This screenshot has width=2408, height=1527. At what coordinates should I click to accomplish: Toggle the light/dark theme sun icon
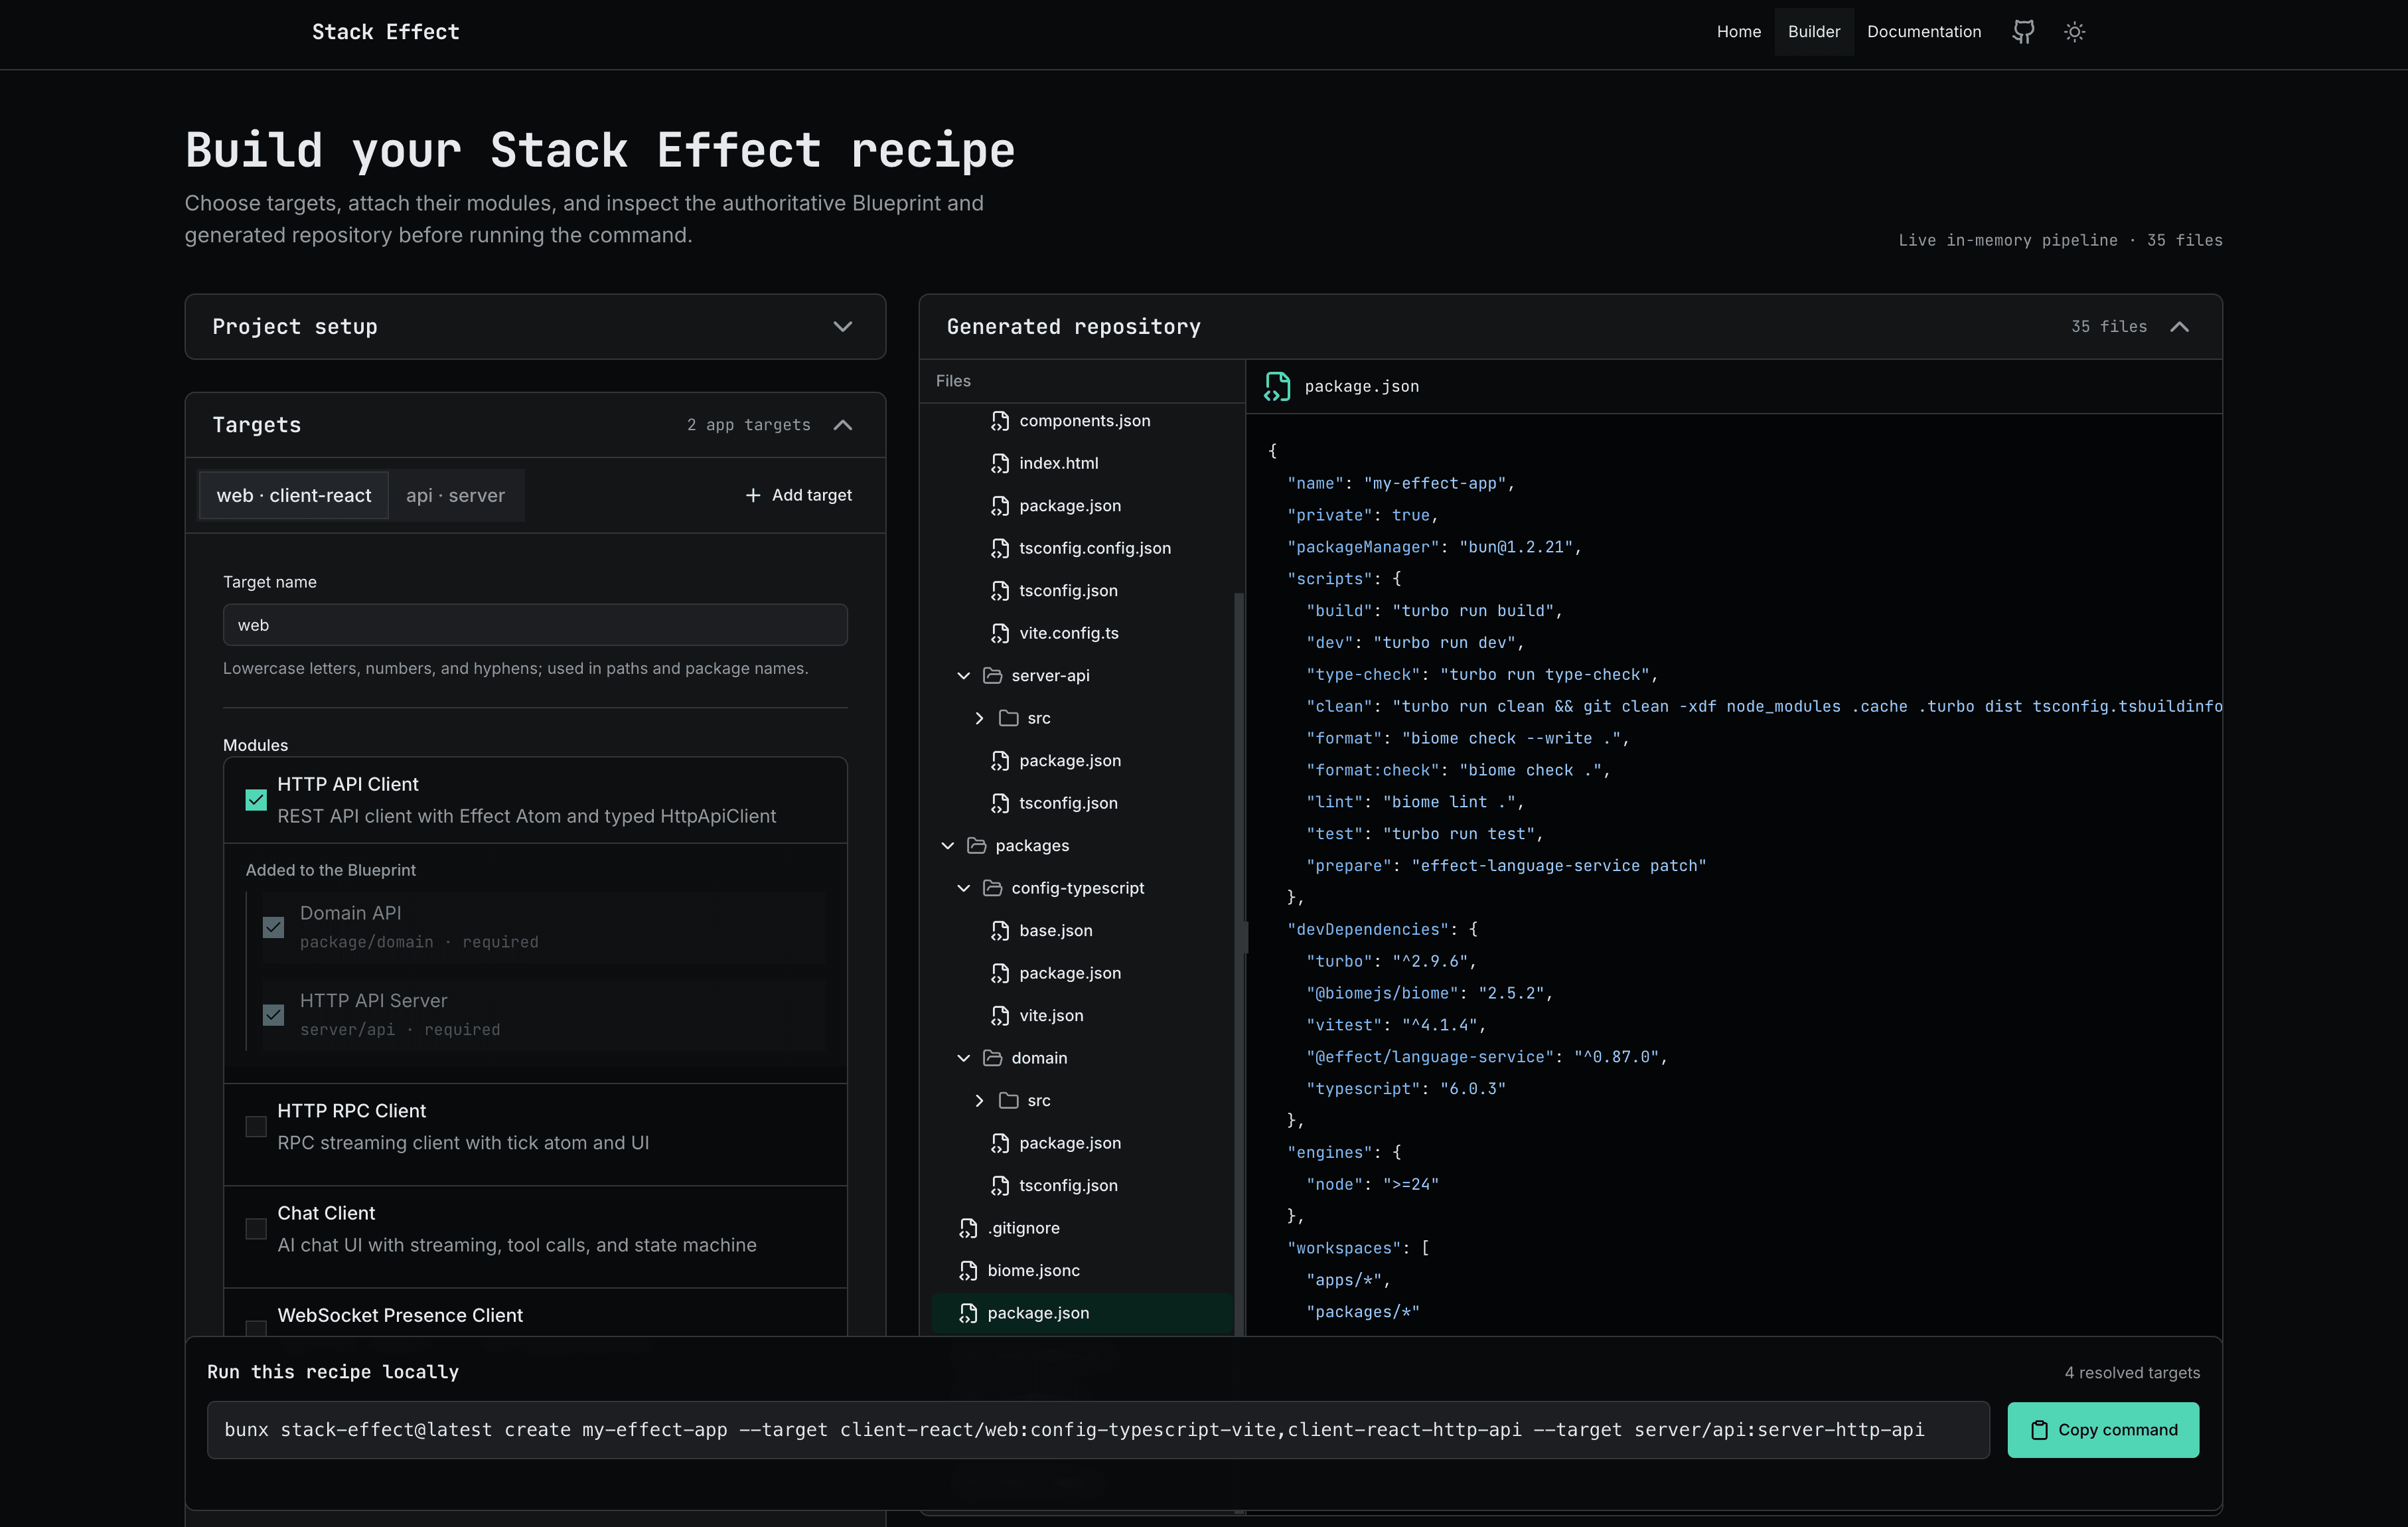(x=2075, y=32)
